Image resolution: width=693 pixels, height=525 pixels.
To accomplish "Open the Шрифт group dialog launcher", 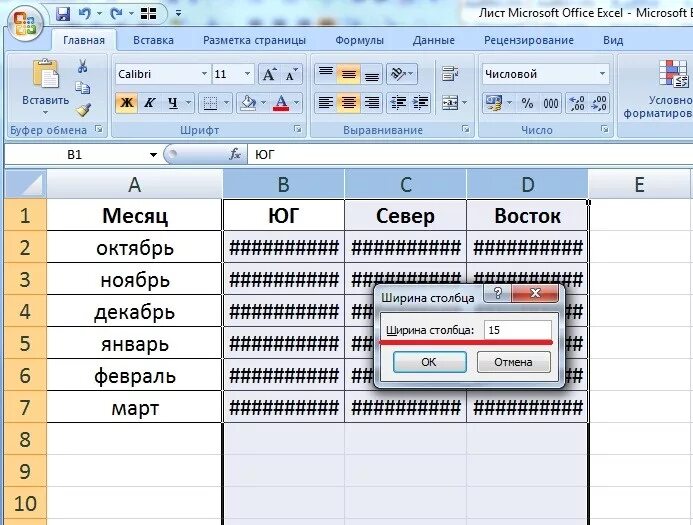I will [x=298, y=129].
